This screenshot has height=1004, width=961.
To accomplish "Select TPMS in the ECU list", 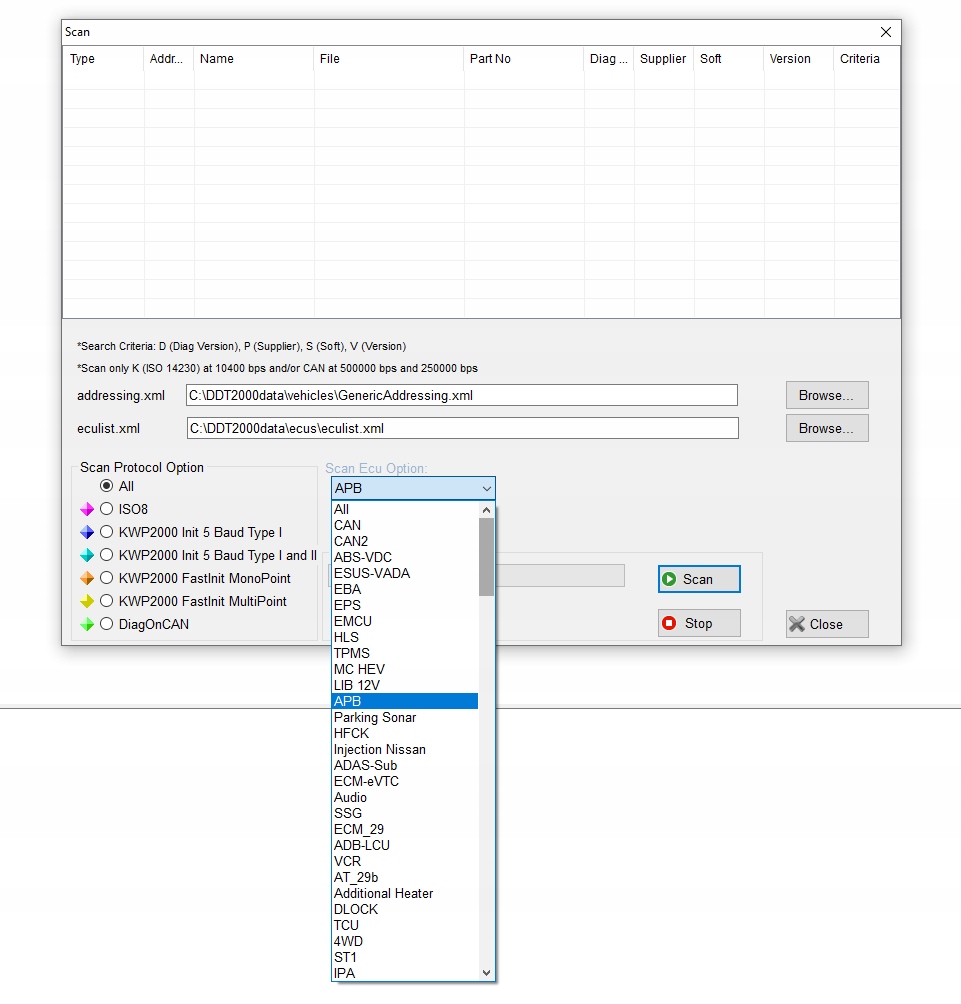I will point(405,654).
